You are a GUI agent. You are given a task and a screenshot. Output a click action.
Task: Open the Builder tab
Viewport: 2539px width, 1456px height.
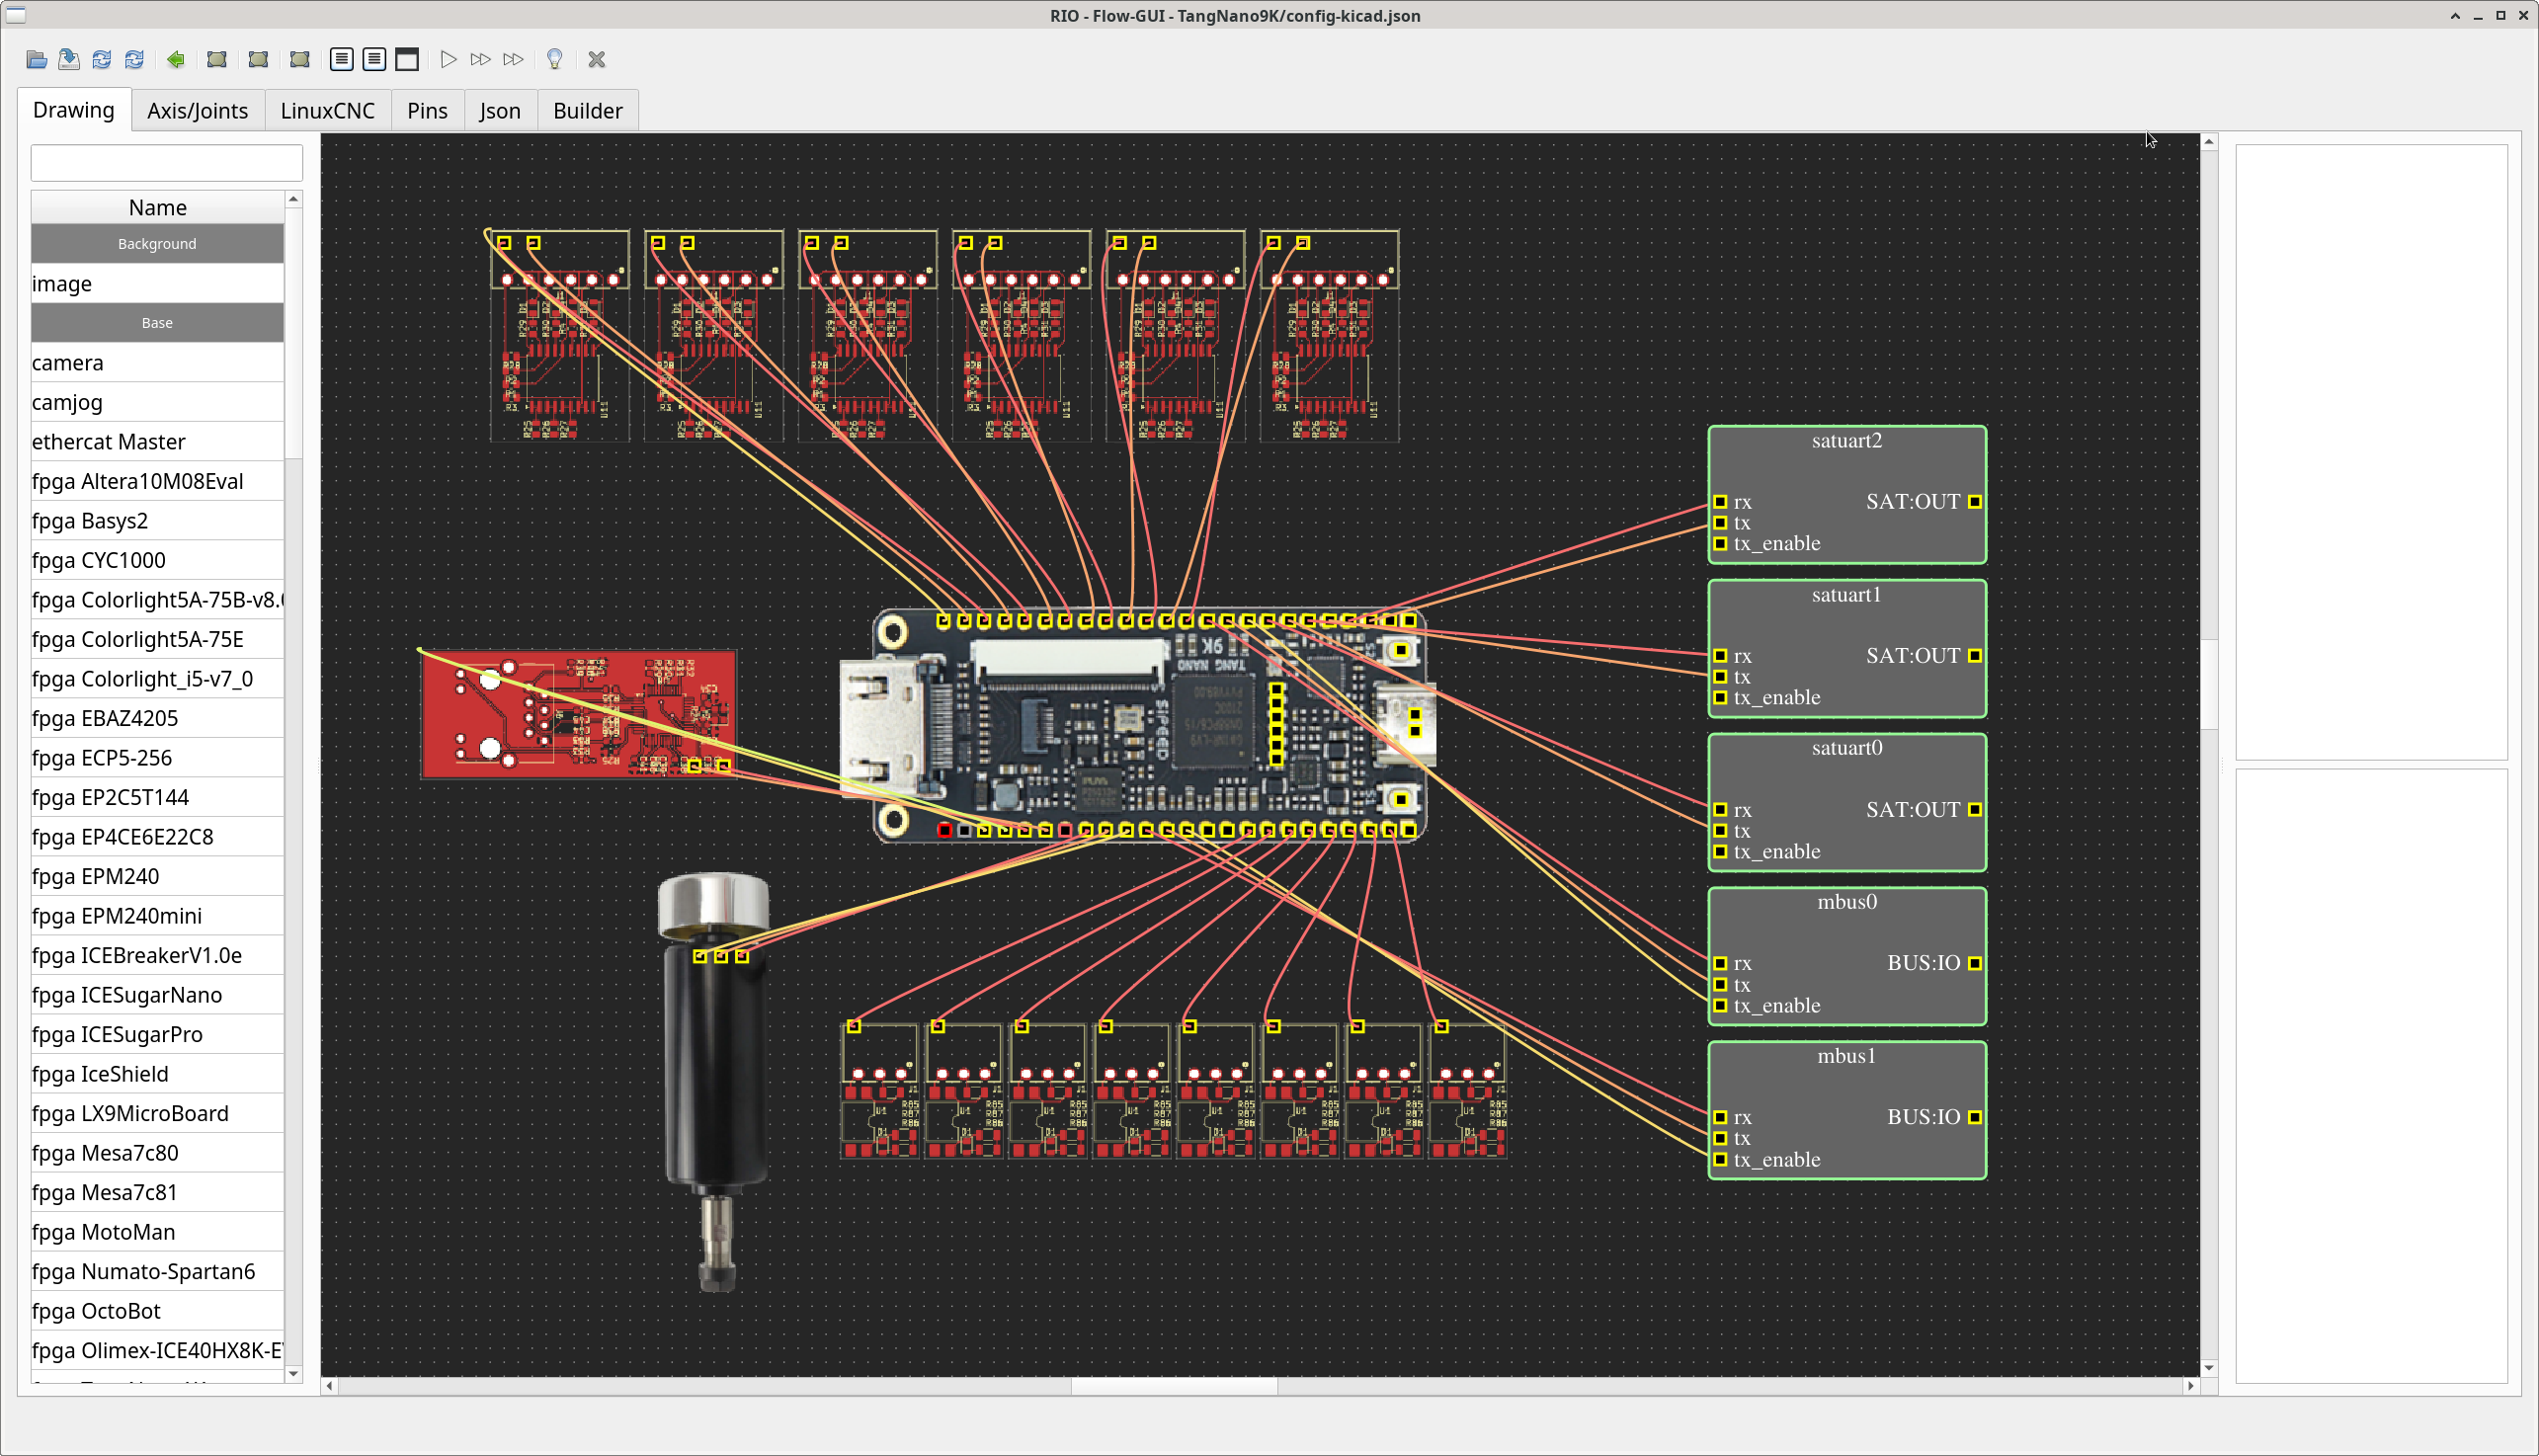587,111
